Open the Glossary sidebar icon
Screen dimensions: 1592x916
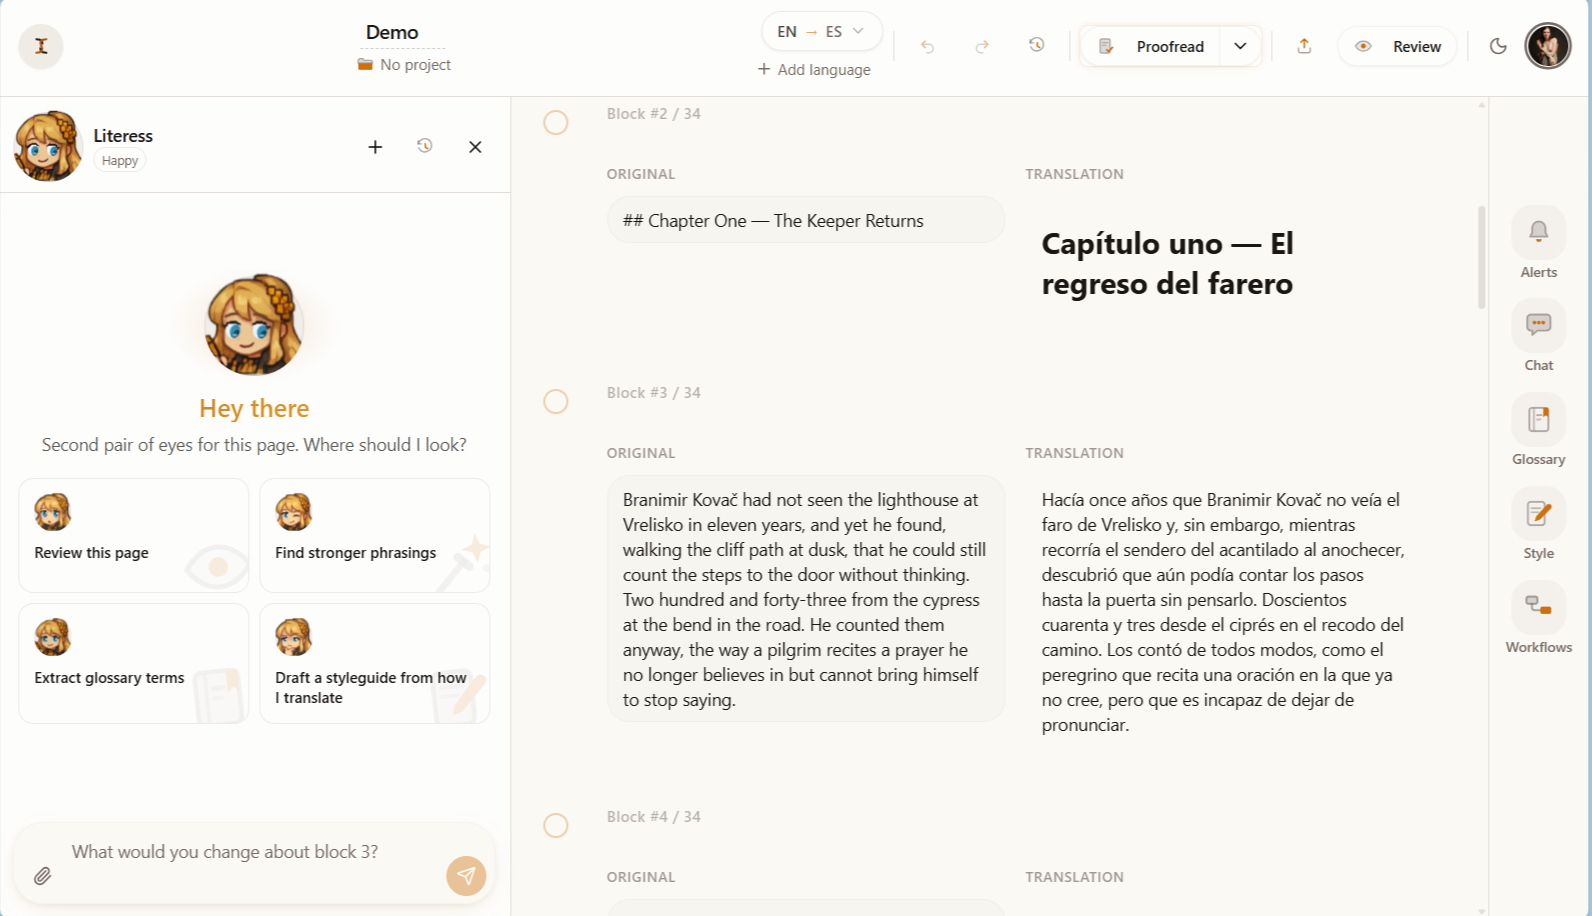point(1539,419)
